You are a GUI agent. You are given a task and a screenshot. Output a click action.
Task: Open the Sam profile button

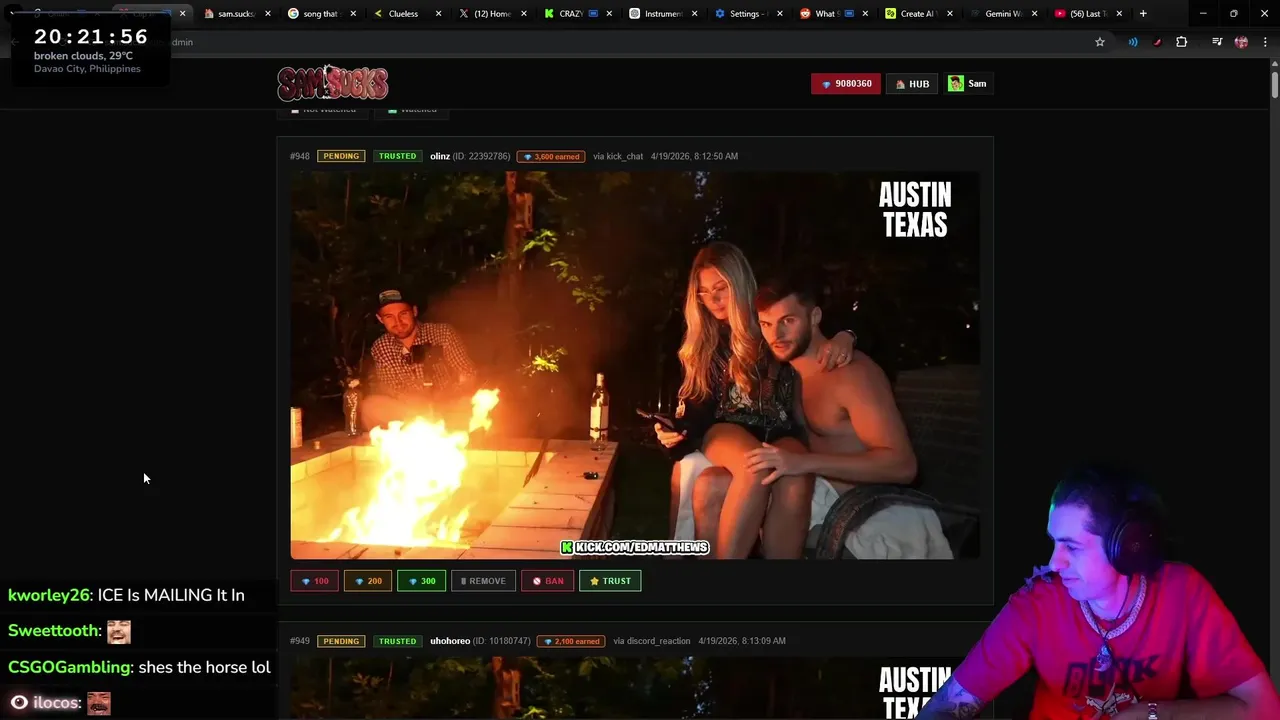(x=968, y=84)
